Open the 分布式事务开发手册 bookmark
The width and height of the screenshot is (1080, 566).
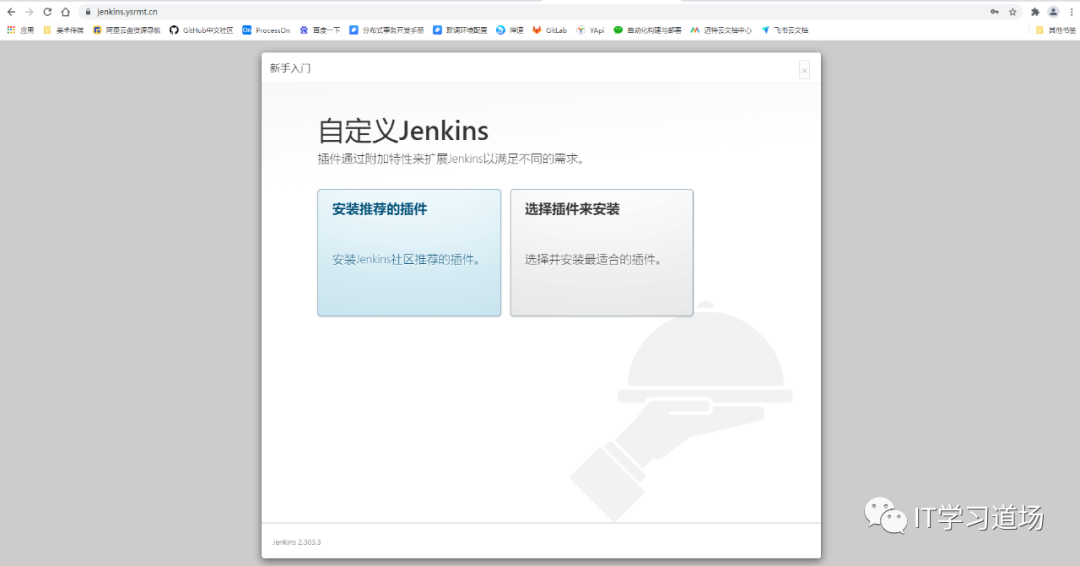[x=386, y=30]
